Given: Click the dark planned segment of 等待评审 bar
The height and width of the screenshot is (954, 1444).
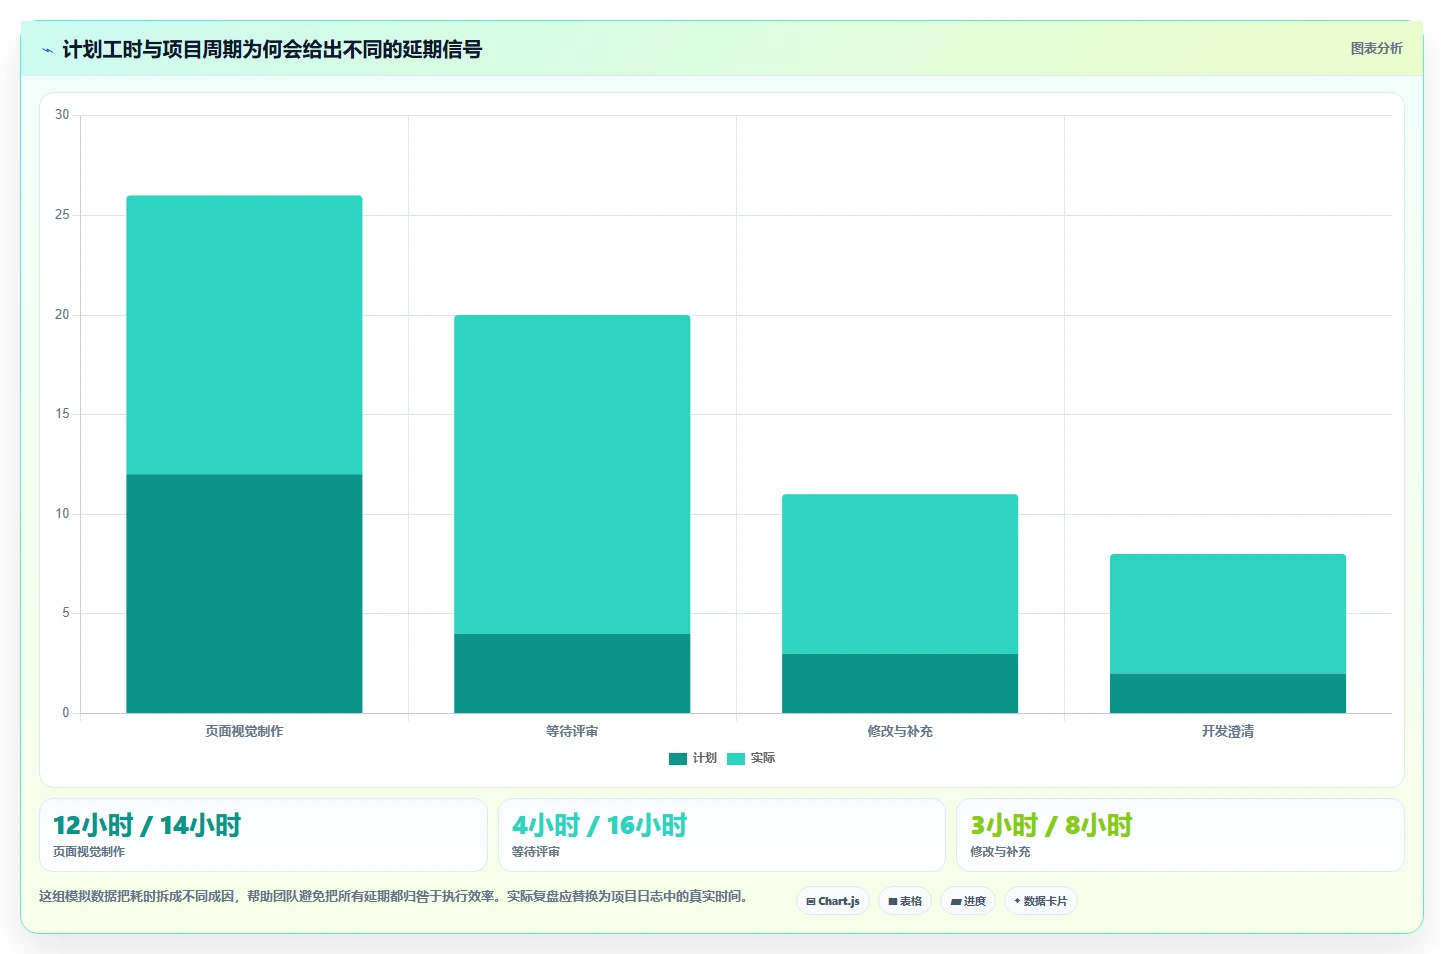Looking at the screenshot, I should pos(572,674).
